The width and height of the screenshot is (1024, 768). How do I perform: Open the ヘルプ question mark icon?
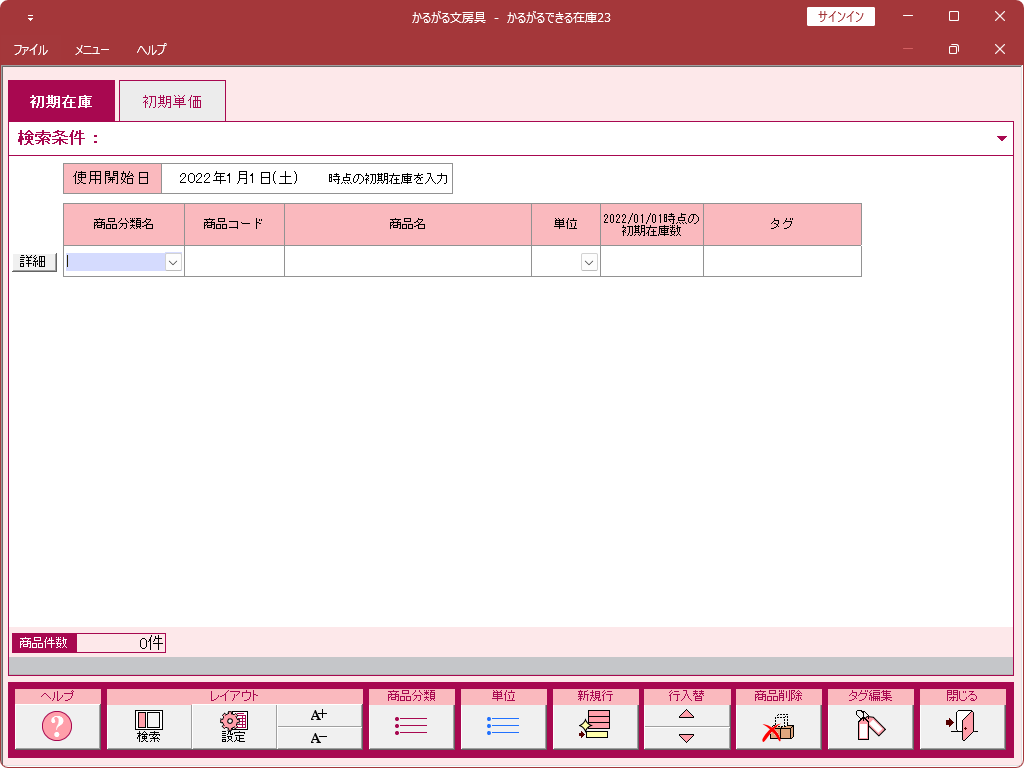(x=57, y=726)
